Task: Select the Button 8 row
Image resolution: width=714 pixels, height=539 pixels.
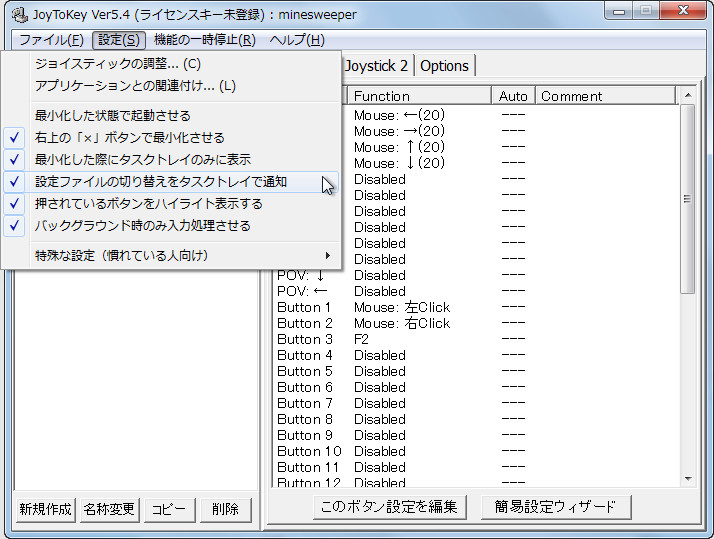Action: pos(476,419)
